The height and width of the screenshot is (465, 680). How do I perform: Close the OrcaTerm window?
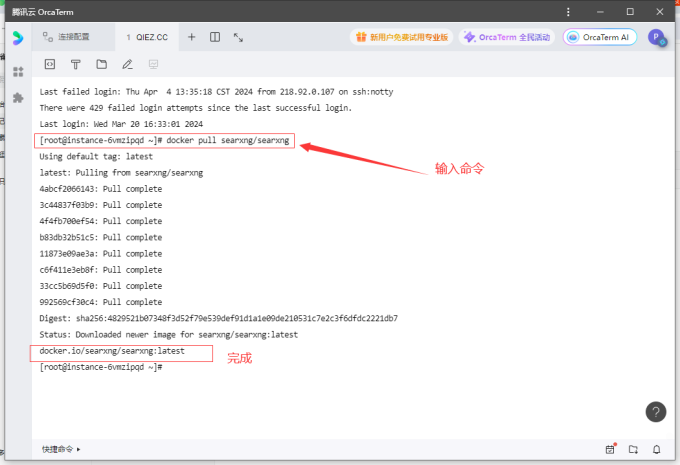coord(660,12)
